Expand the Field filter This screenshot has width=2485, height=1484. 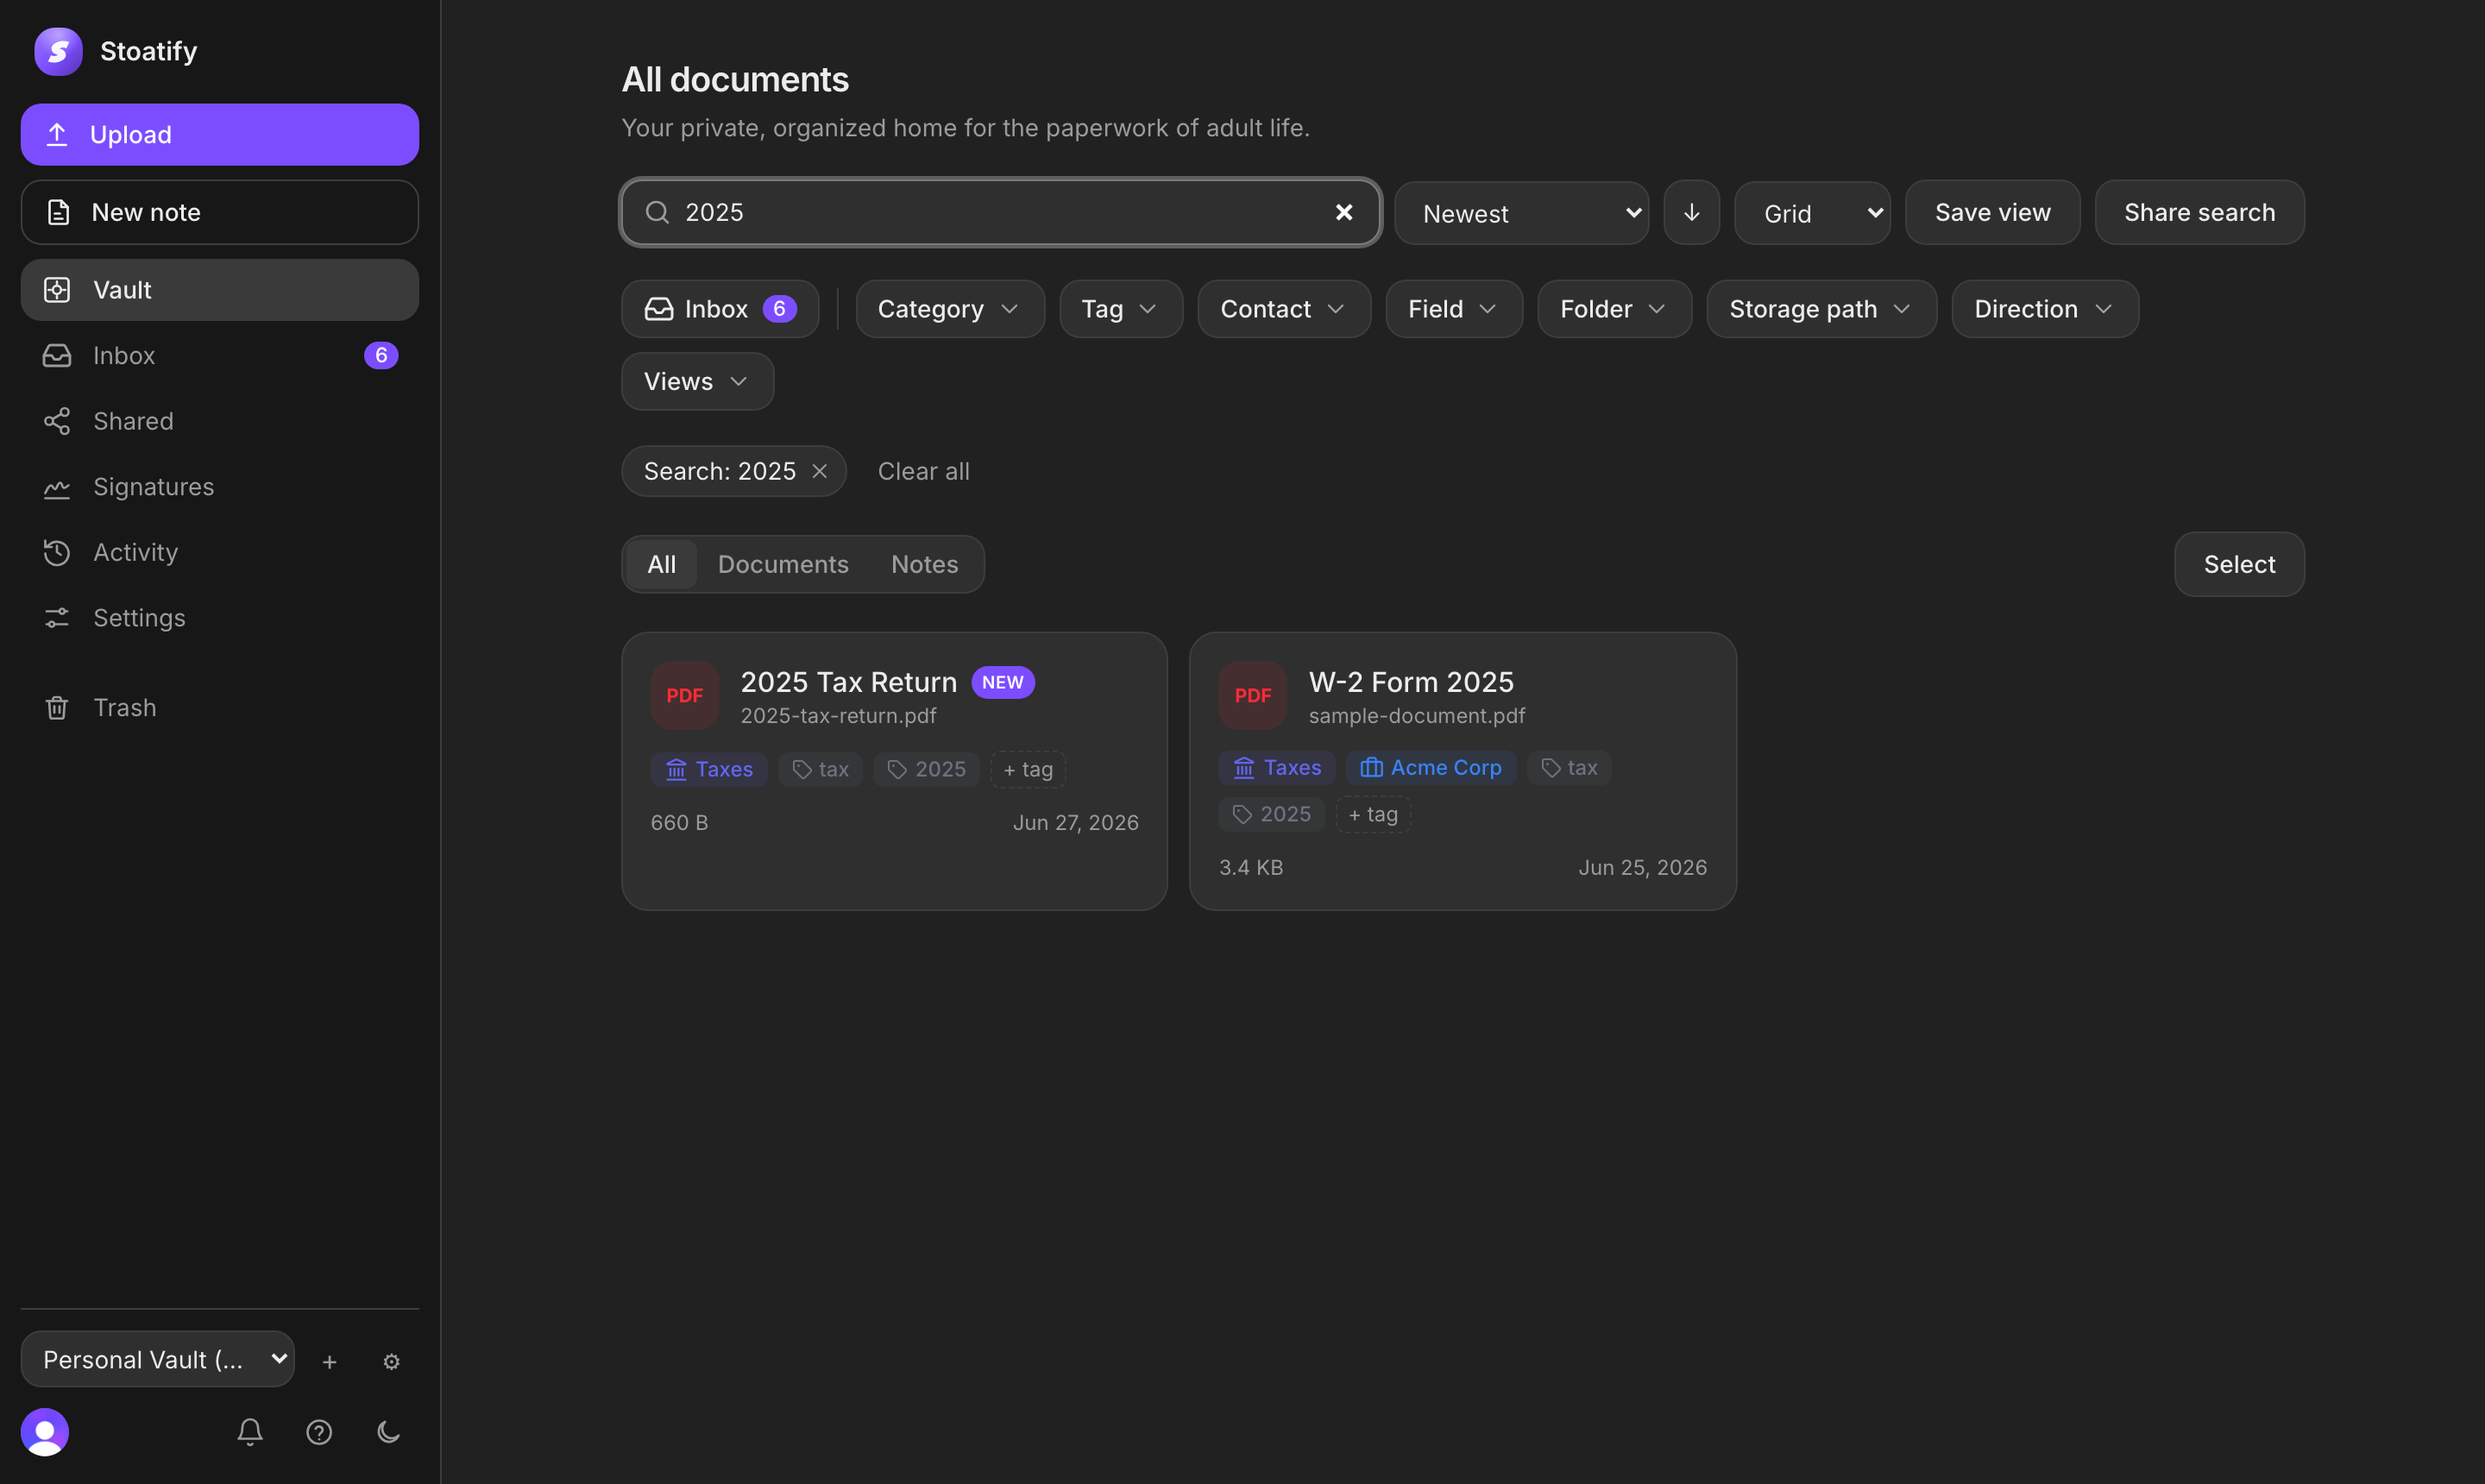pos(1454,309)
